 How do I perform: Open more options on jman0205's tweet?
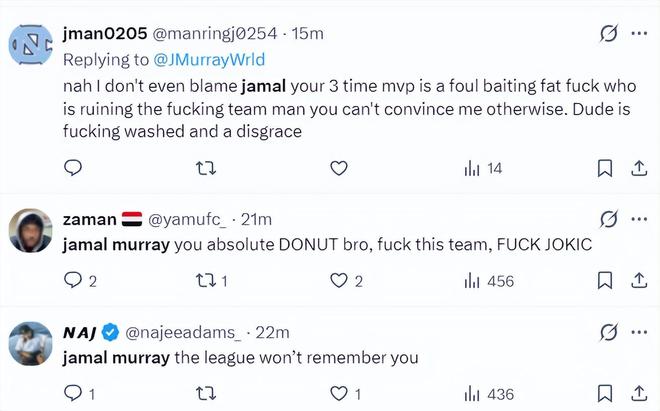[x=638, y=34]
